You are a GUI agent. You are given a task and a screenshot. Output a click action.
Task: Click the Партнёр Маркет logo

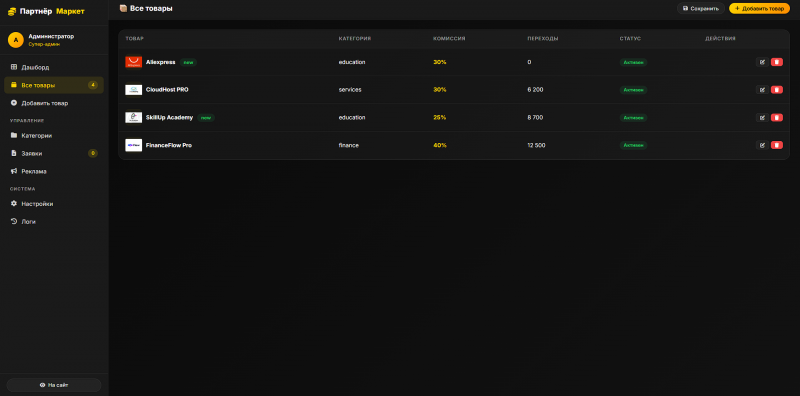[46, 11]
